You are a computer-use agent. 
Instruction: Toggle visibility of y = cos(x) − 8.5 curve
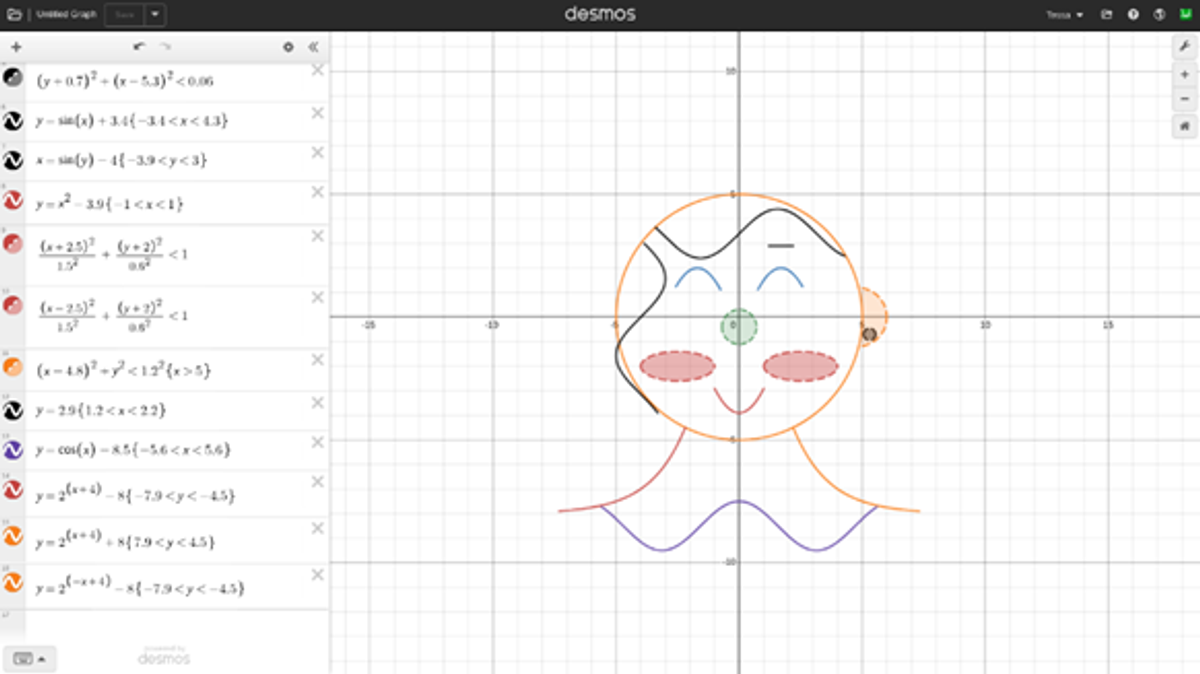(13, 451)
